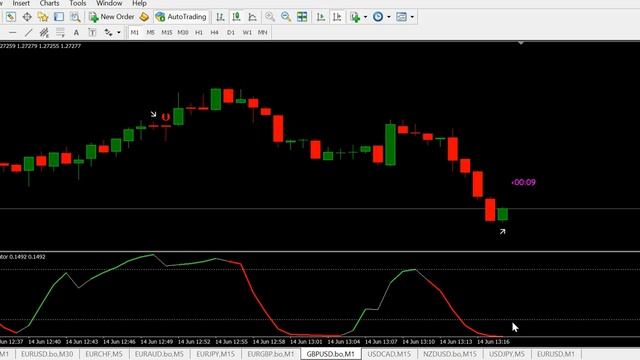The image size is (640, 360).
Task: Open the Help menu
Action: (x=139, y=3)
